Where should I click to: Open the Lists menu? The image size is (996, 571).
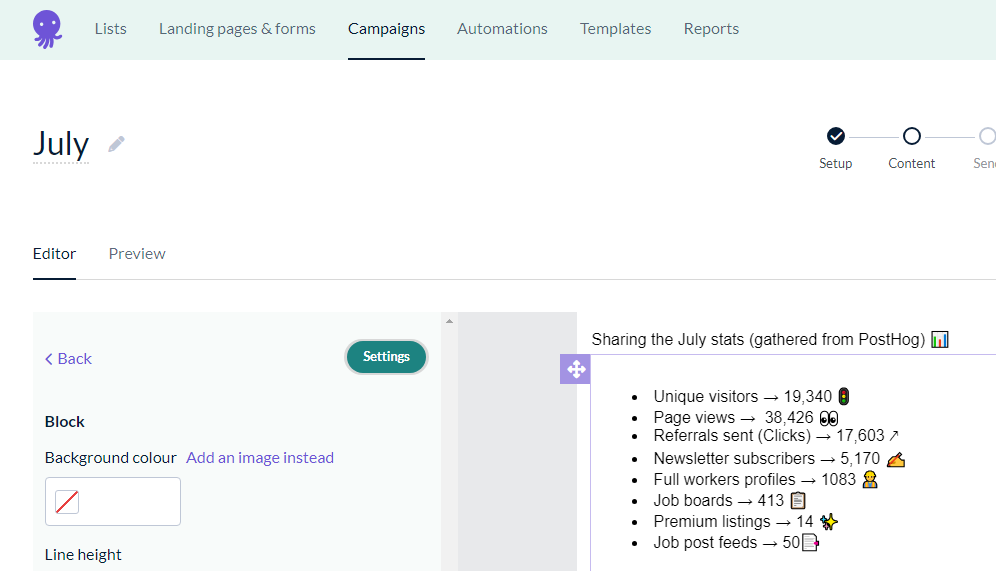point(110,29)
